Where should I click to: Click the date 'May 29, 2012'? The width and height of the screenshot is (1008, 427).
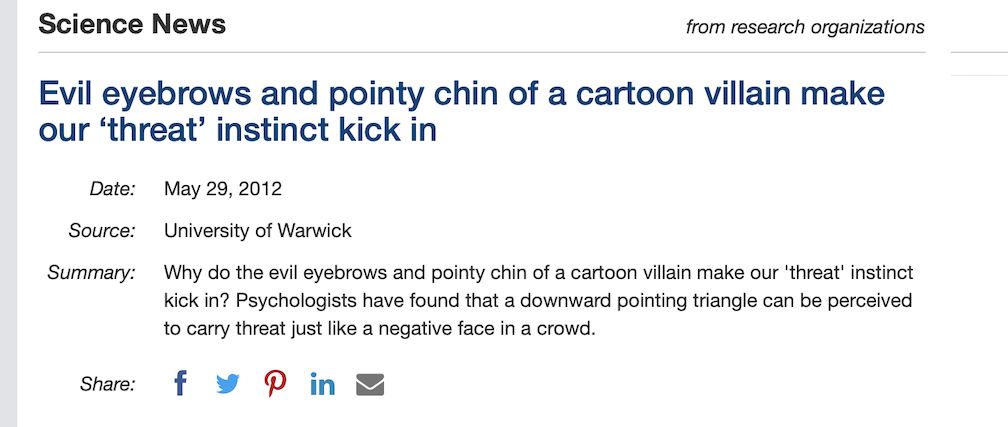[223, 188]
